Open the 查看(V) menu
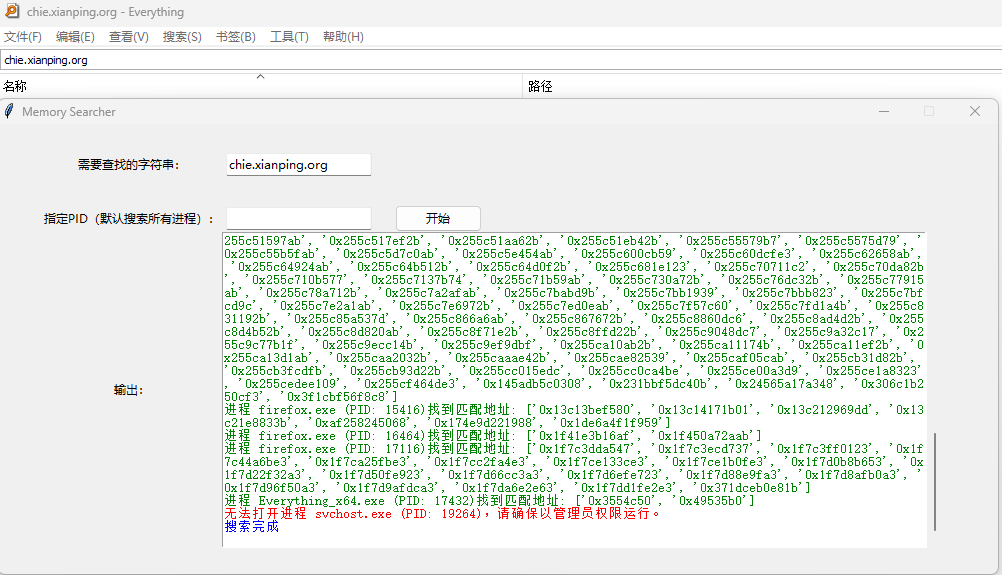The image size is (1002, 575). pyautogui.click(x=128, y=37)
